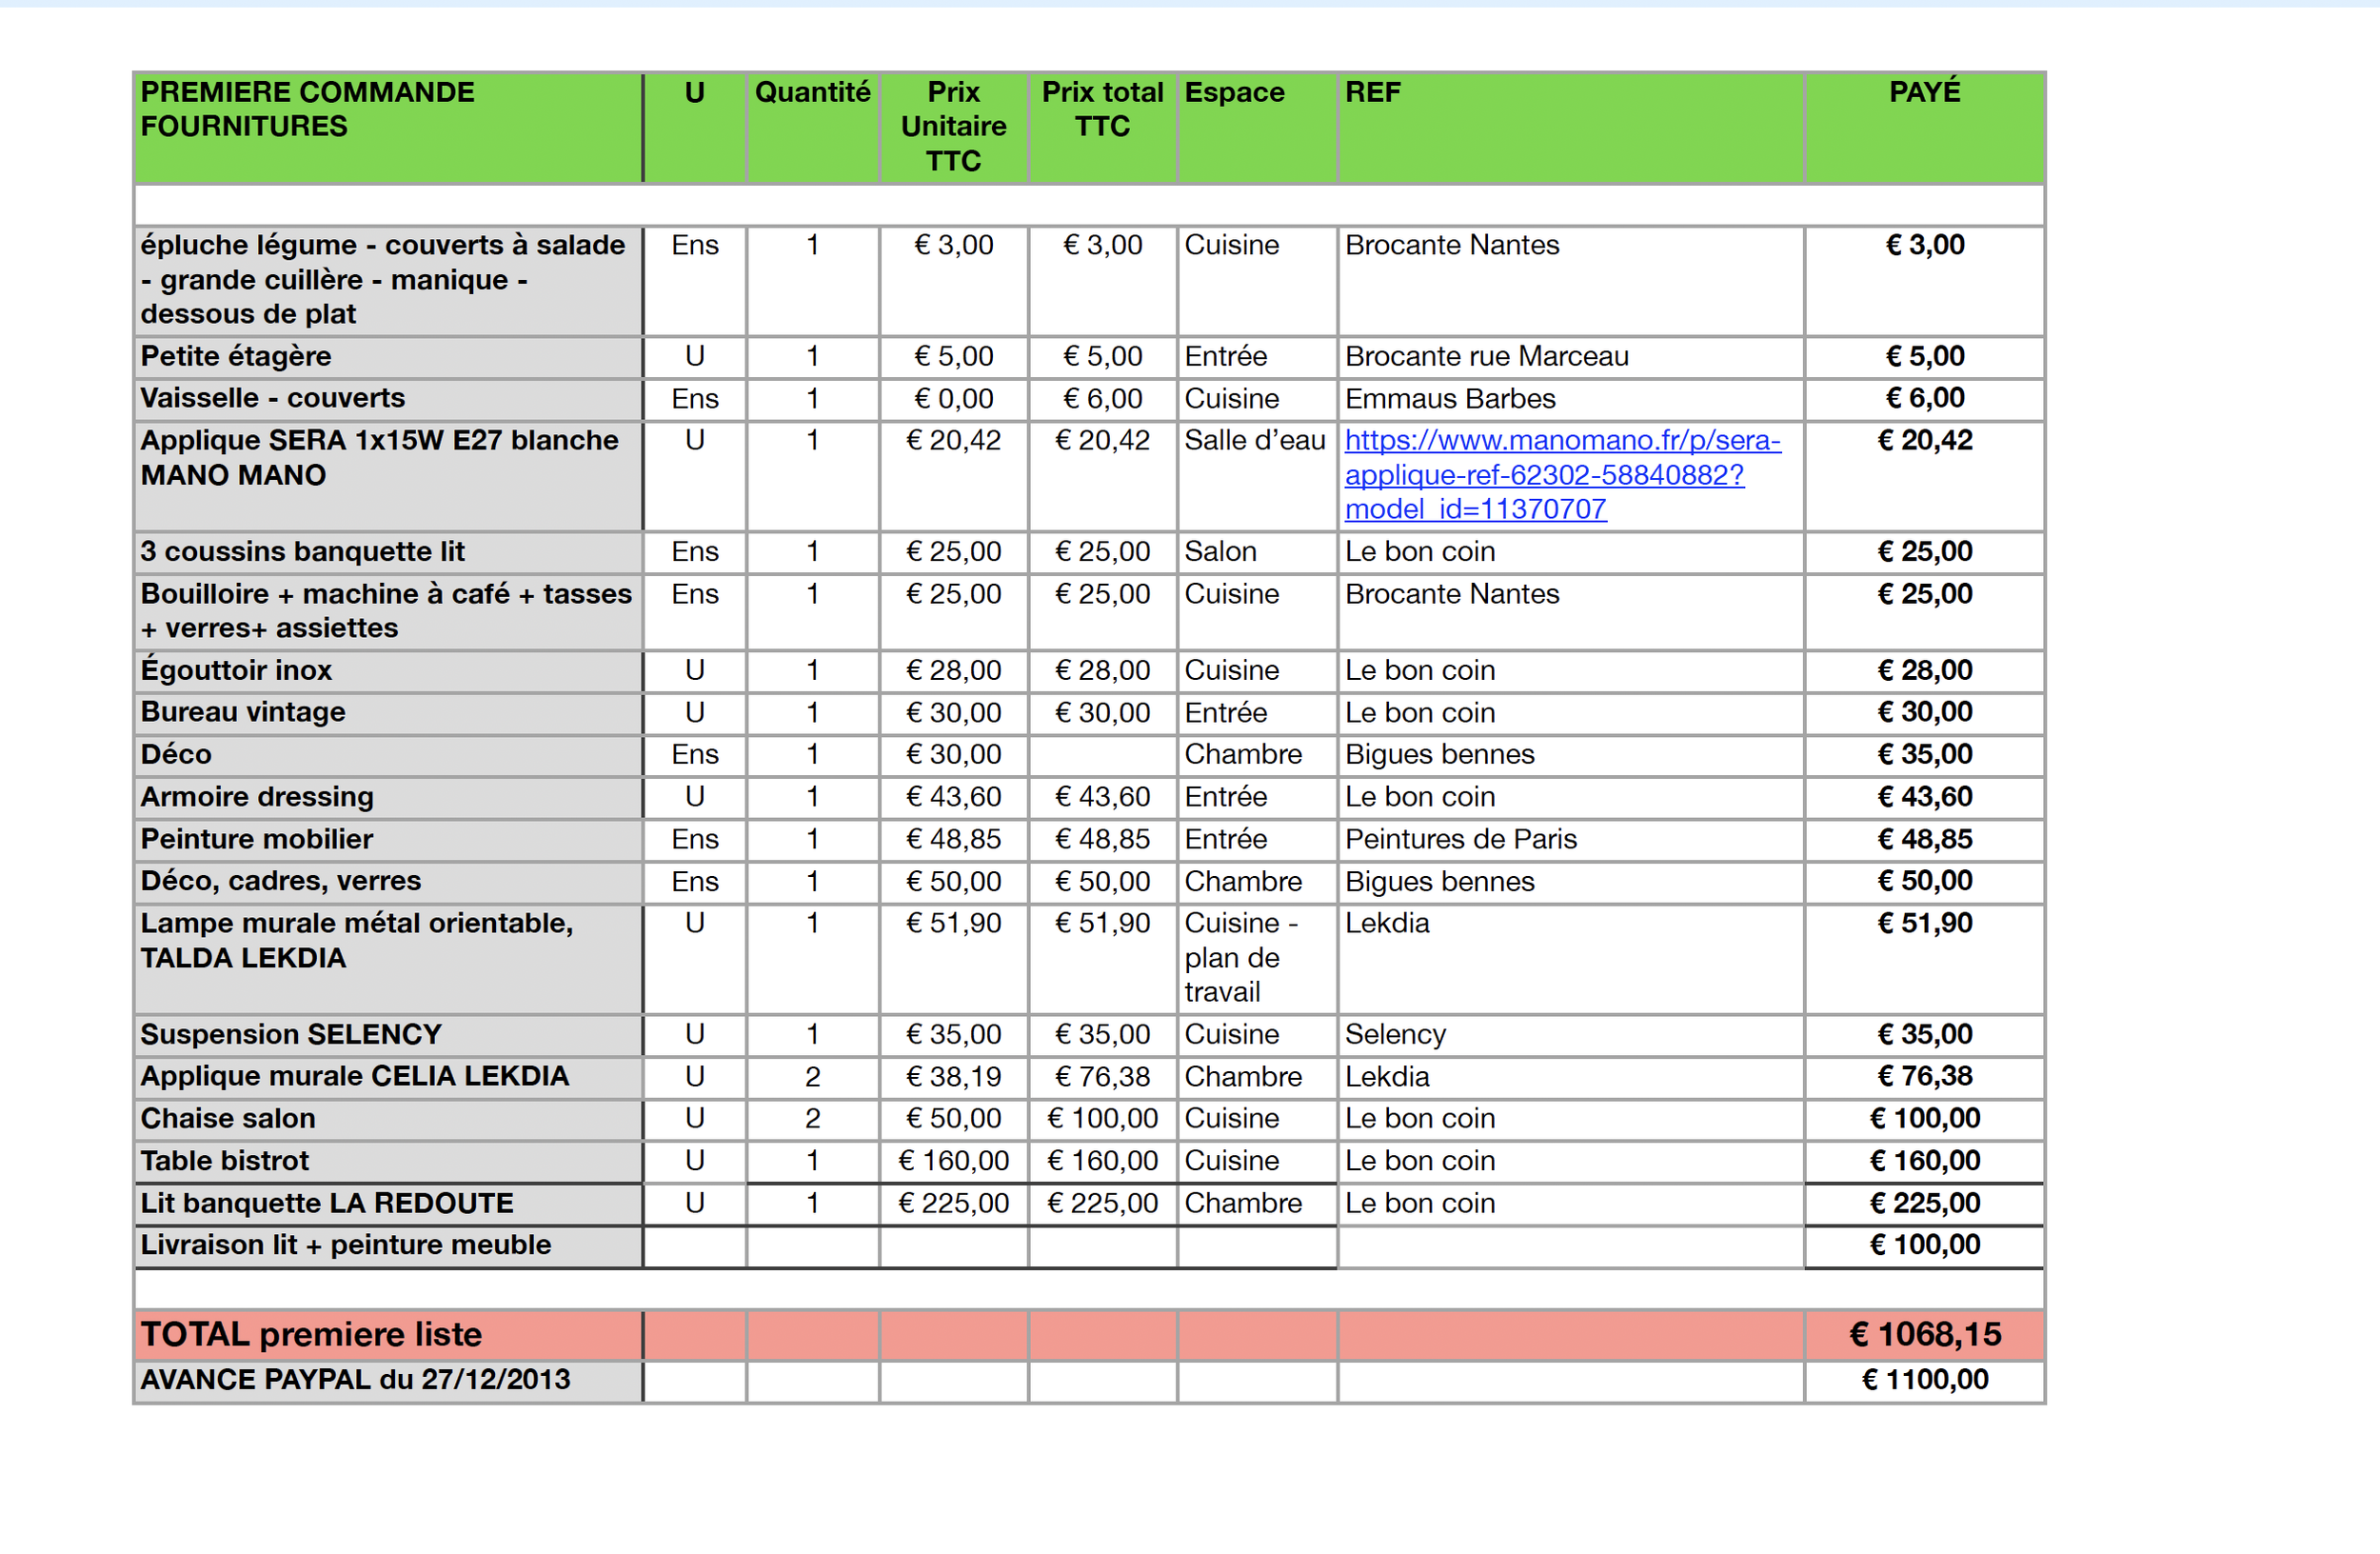Select the empty Prix total cell for Déco
This screenshot has height=1554, width=2380.
(x=1102, y=755)
